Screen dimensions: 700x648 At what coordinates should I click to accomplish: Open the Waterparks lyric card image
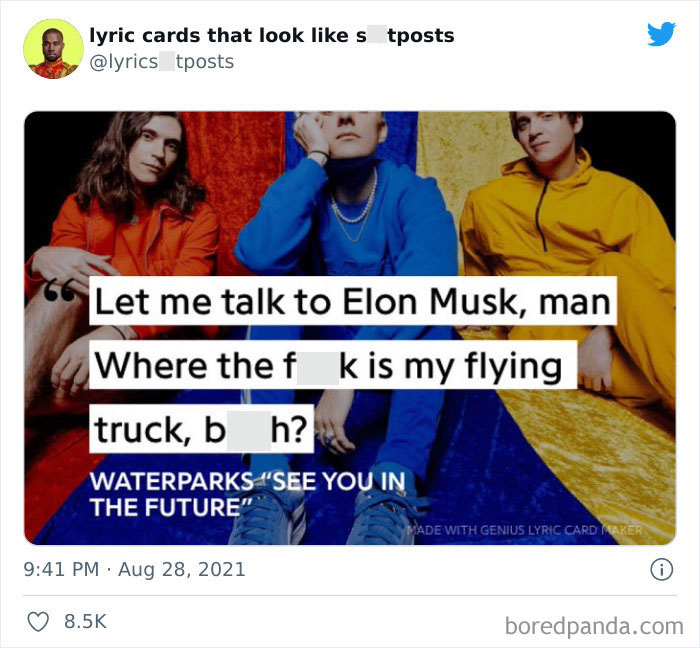point(350,328)
